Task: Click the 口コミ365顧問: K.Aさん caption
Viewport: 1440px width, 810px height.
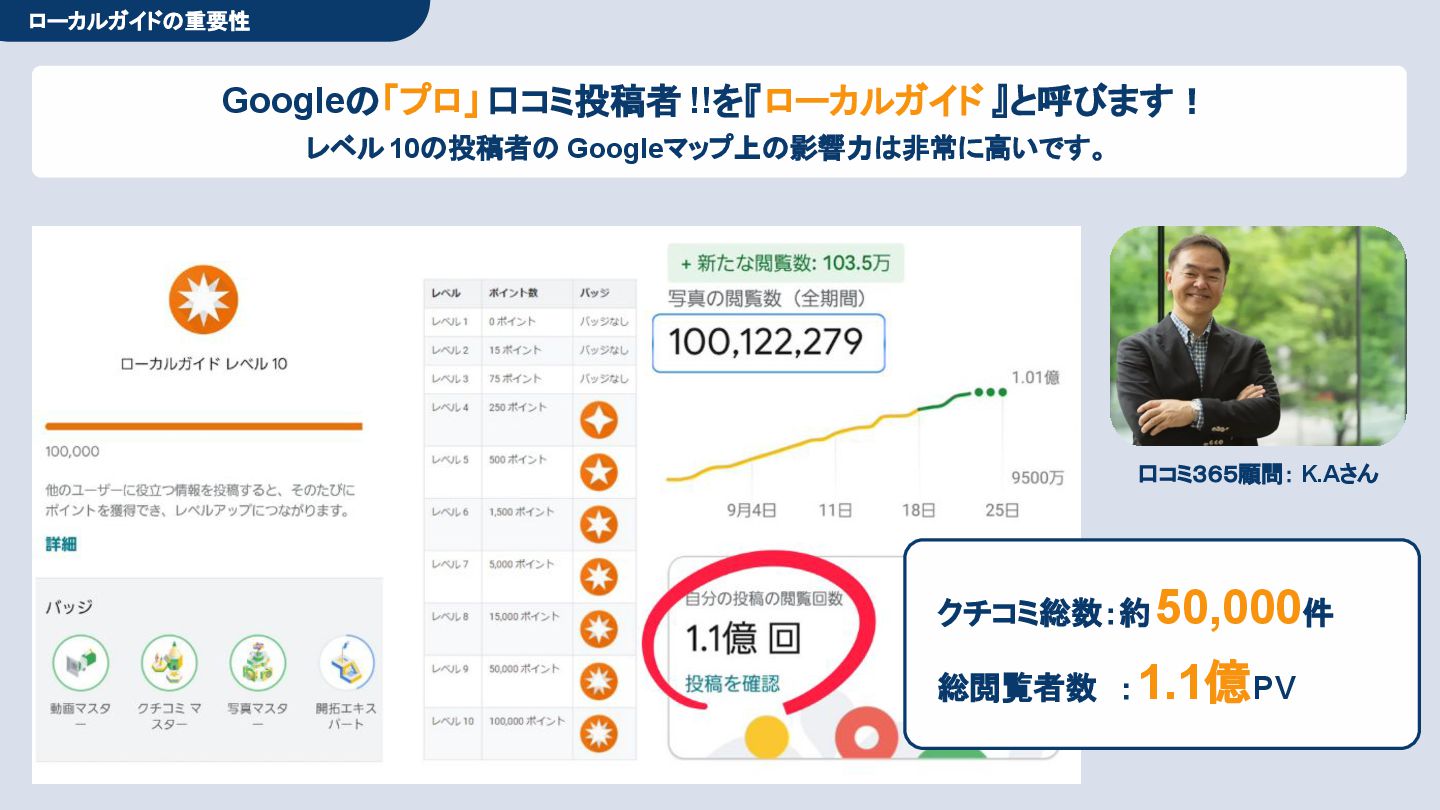Action: tap(1258, 475)
